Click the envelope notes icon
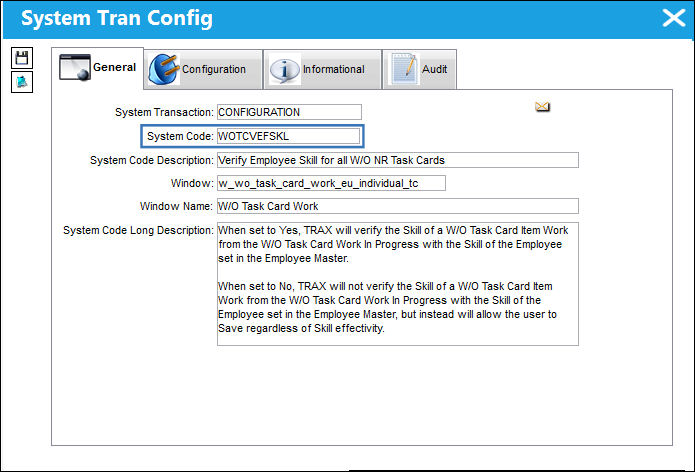 pyautogui.click(x=542, y=107)
